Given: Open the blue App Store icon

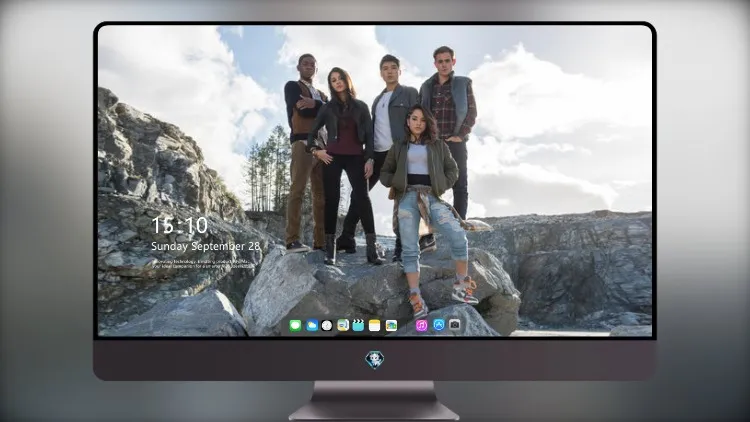Looking at the screenshot, I should pyautogui.click(x=438, y=325).
